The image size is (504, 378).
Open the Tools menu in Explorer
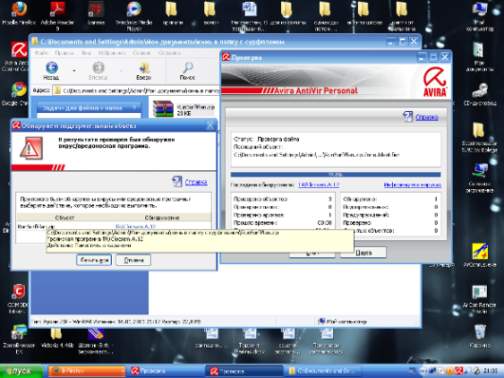142,53
